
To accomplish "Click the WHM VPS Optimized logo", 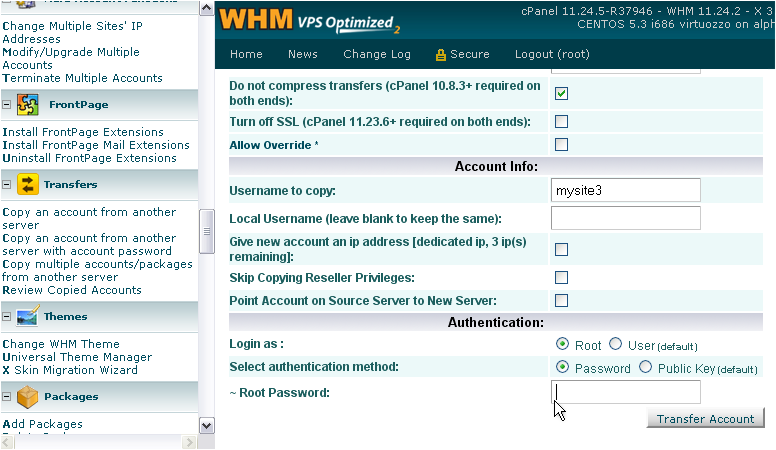I will click(310, 21).
